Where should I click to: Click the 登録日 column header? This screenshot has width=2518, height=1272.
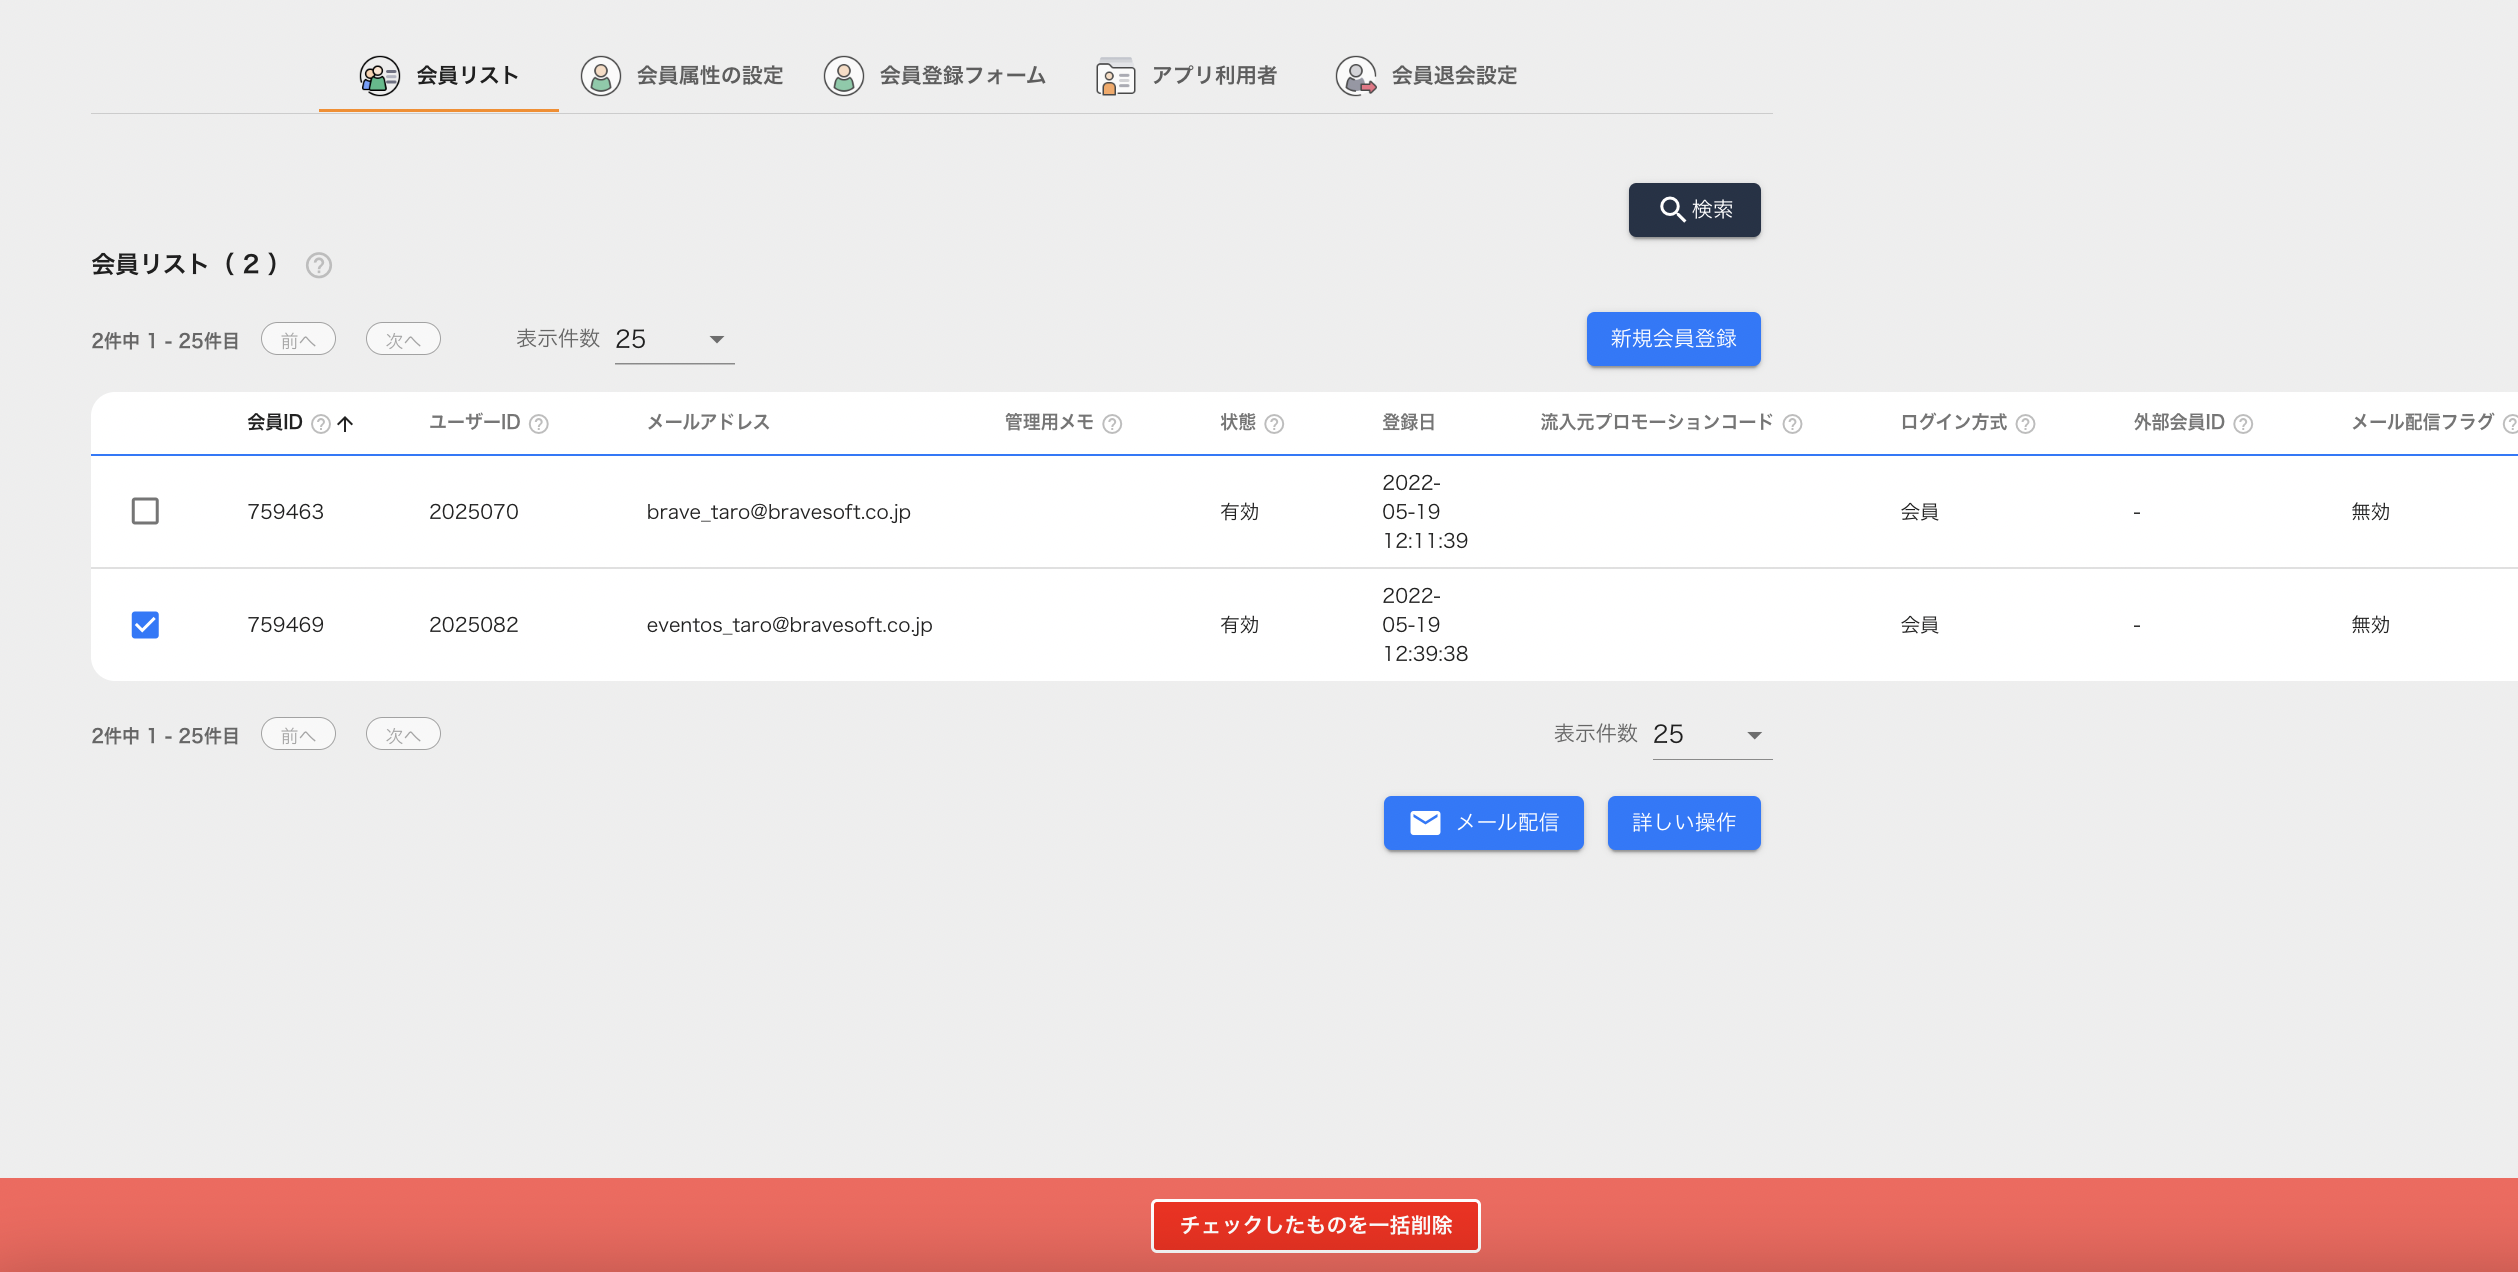click(x=1409, y=423)
